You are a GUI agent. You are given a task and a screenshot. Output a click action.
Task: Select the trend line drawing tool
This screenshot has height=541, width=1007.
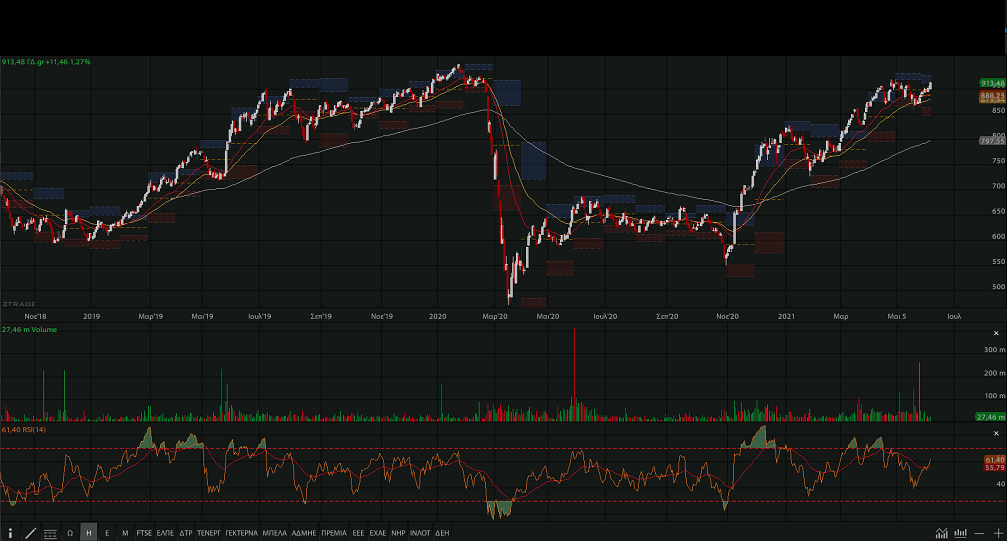[x=30, y=533]
